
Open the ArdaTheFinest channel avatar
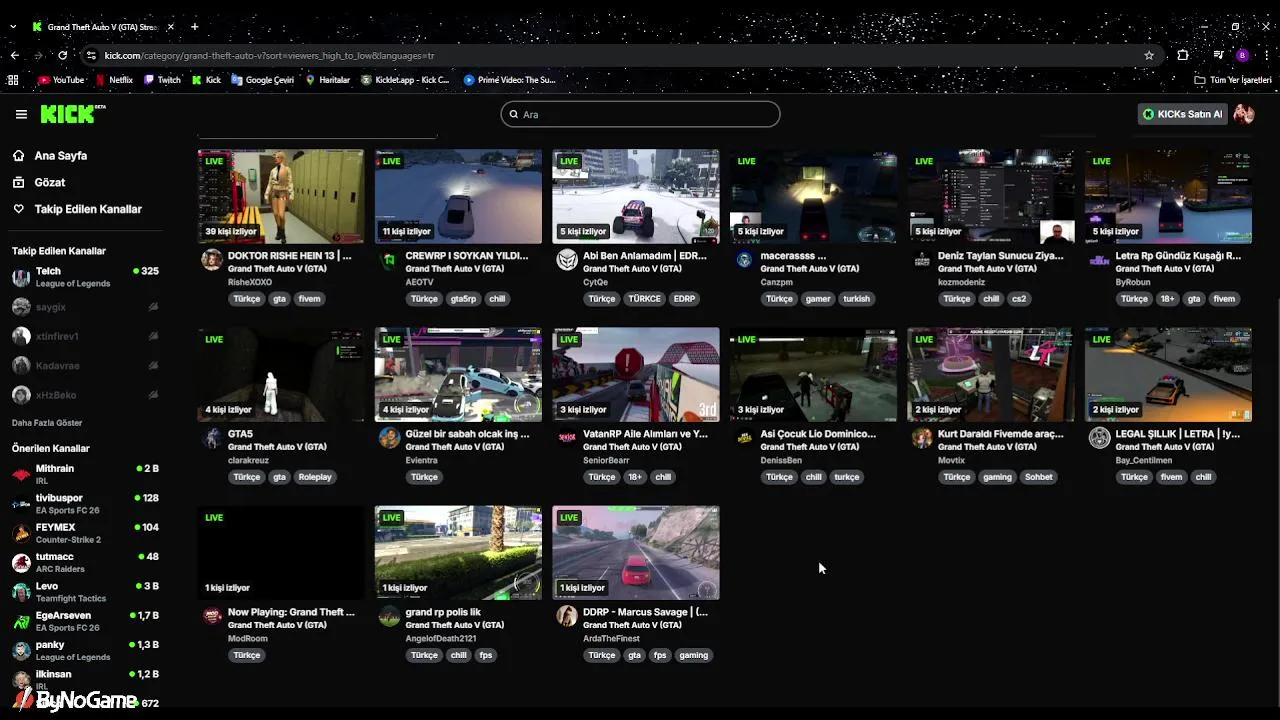pos(567,616)
